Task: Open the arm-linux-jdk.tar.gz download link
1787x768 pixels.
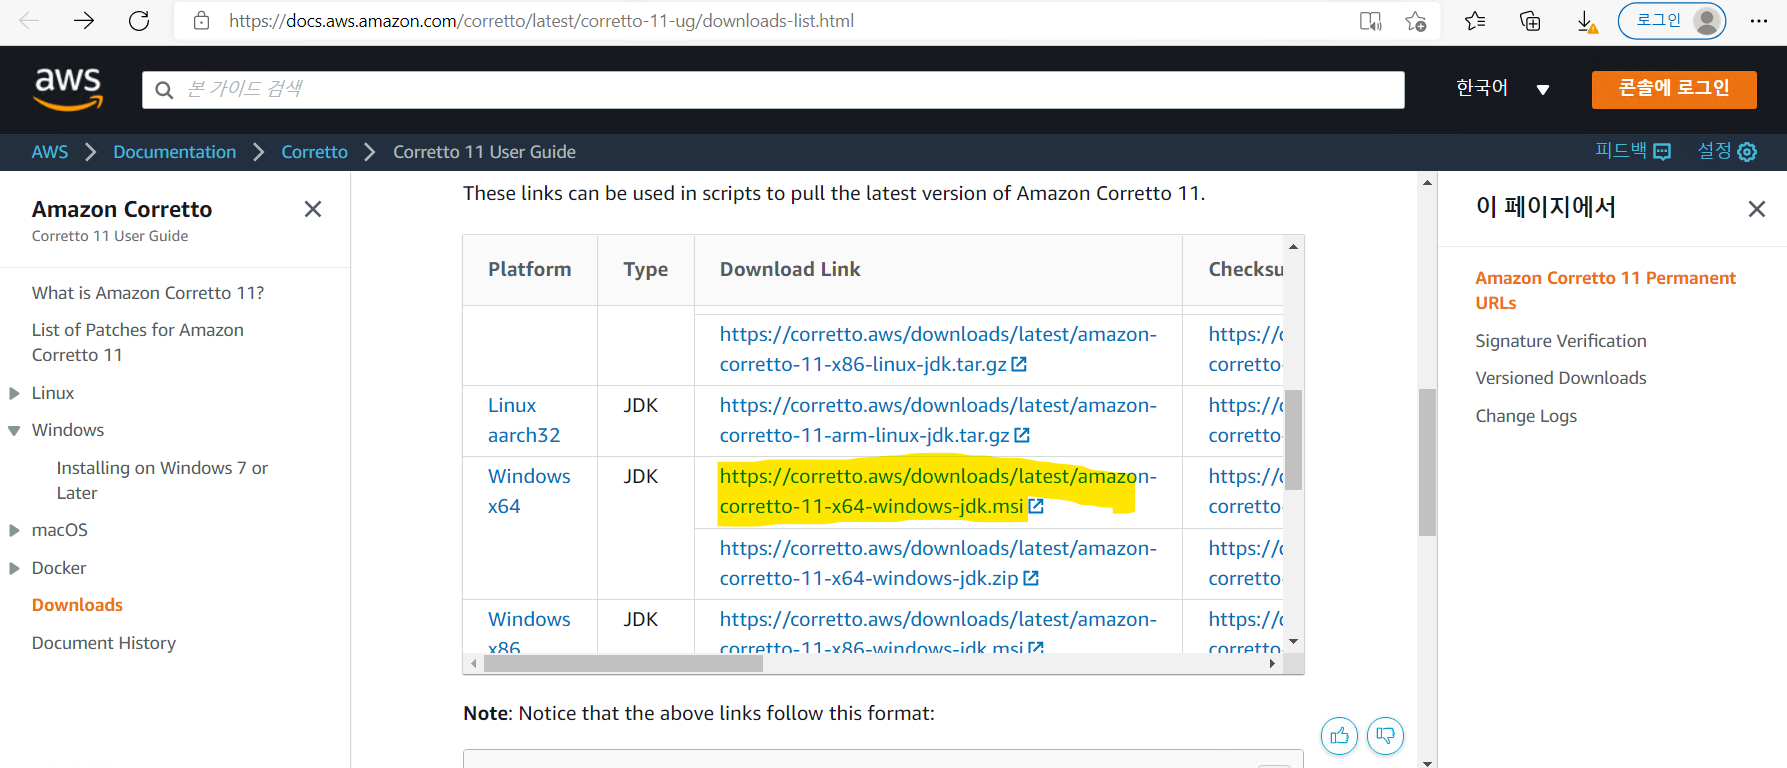Action: [x=938, y=420]
